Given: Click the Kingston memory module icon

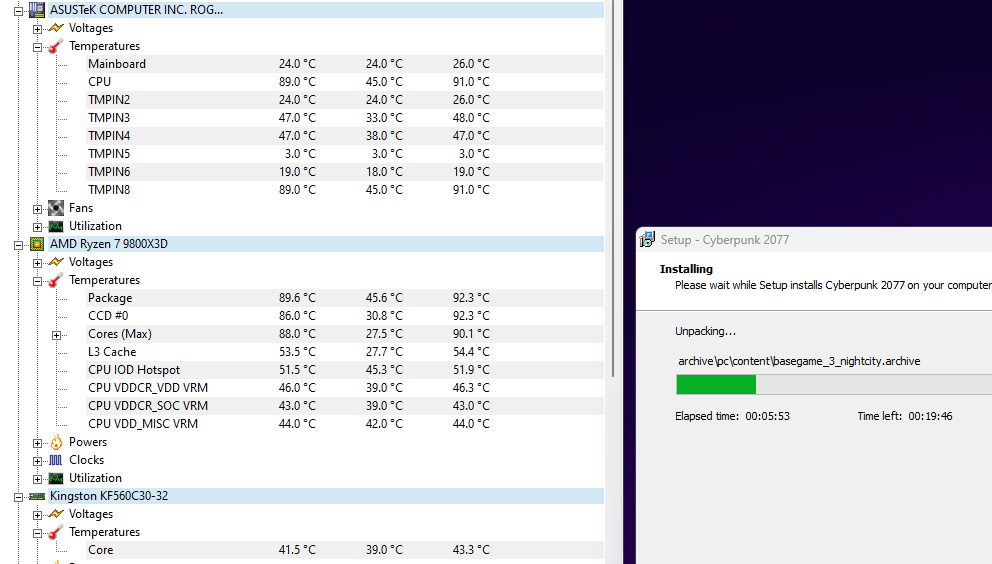Looking at the screenshot, I should pyautogui.click(x=37, y=496).
